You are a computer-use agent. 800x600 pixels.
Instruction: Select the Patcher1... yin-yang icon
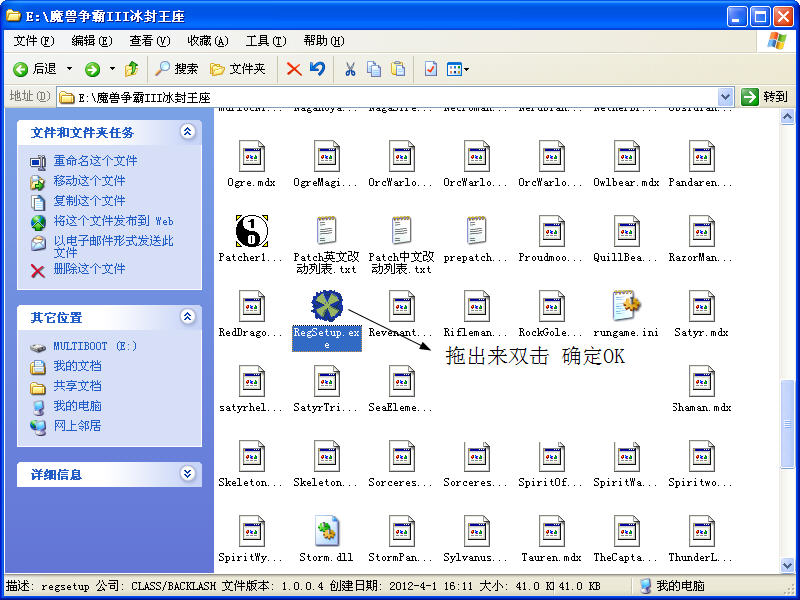[252, 231]
